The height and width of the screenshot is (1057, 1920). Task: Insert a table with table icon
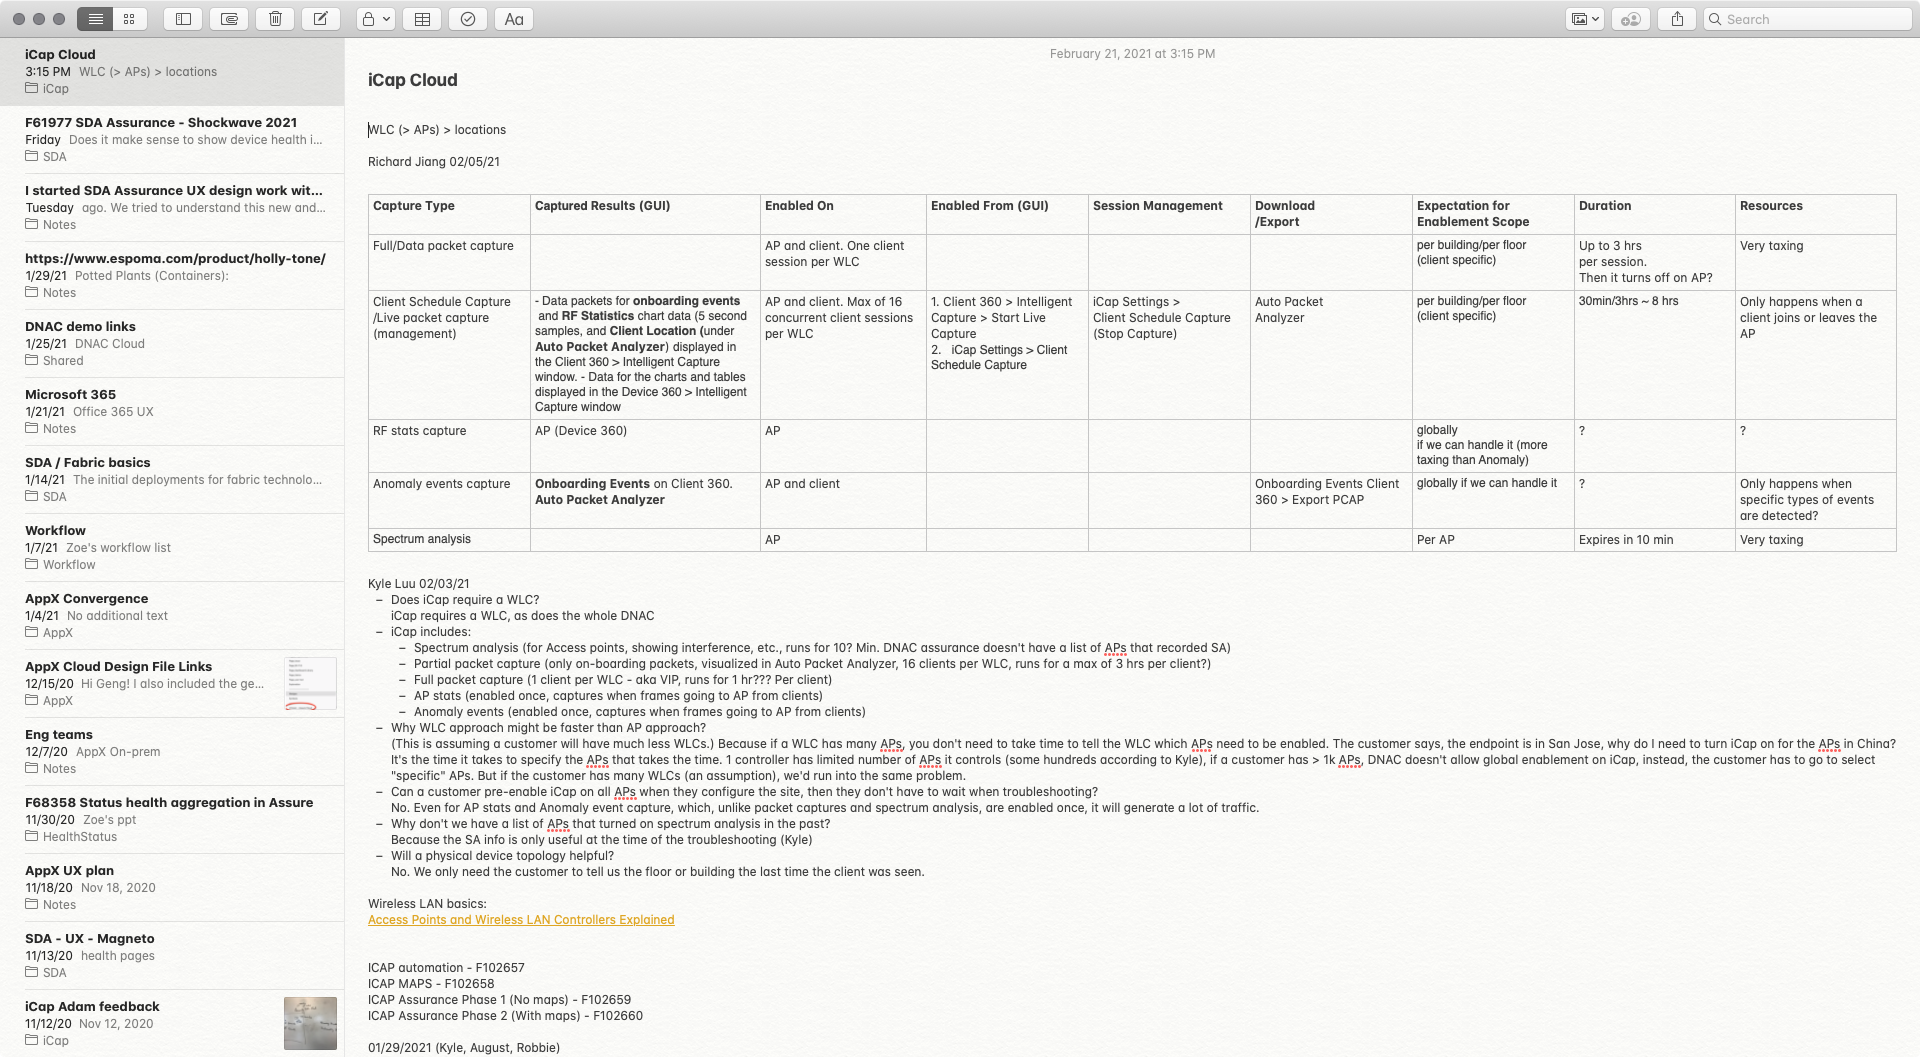[x=423, y=19]
